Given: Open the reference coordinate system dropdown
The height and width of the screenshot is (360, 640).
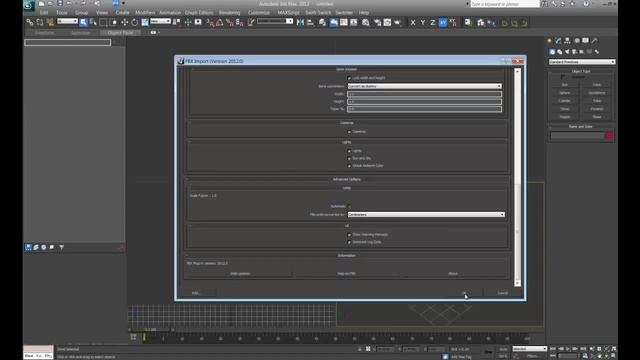Looking at the screenshot, I should pos(160,21).
